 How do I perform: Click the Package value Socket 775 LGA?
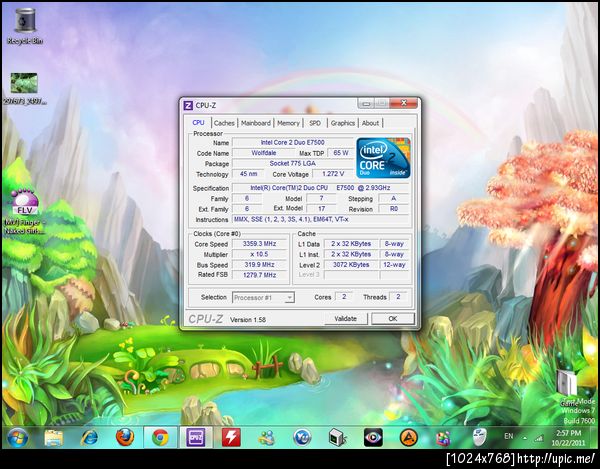[x=292, y=163]
